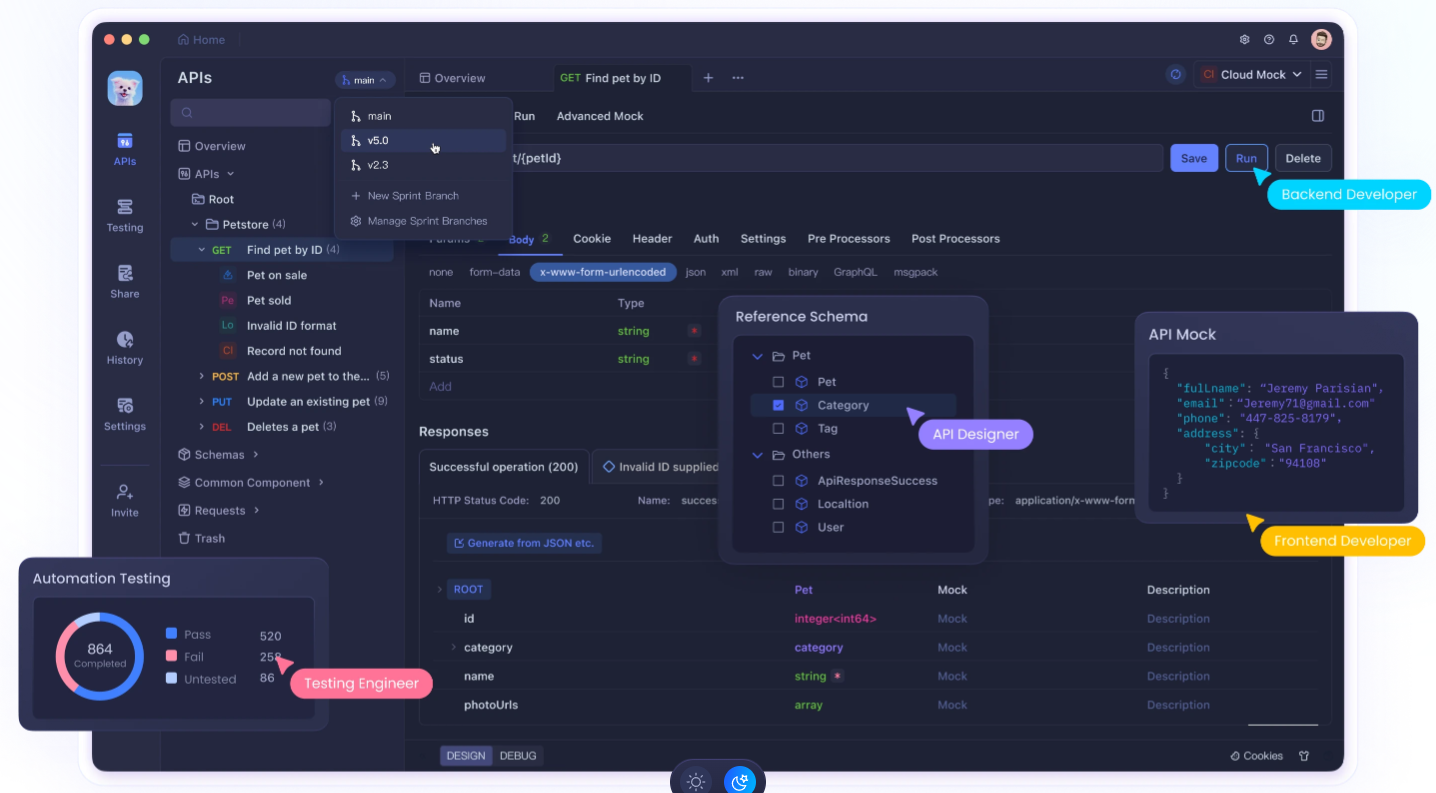Click Generate from JSON etc. button
1436x793 pixels.
pos(524,543)
